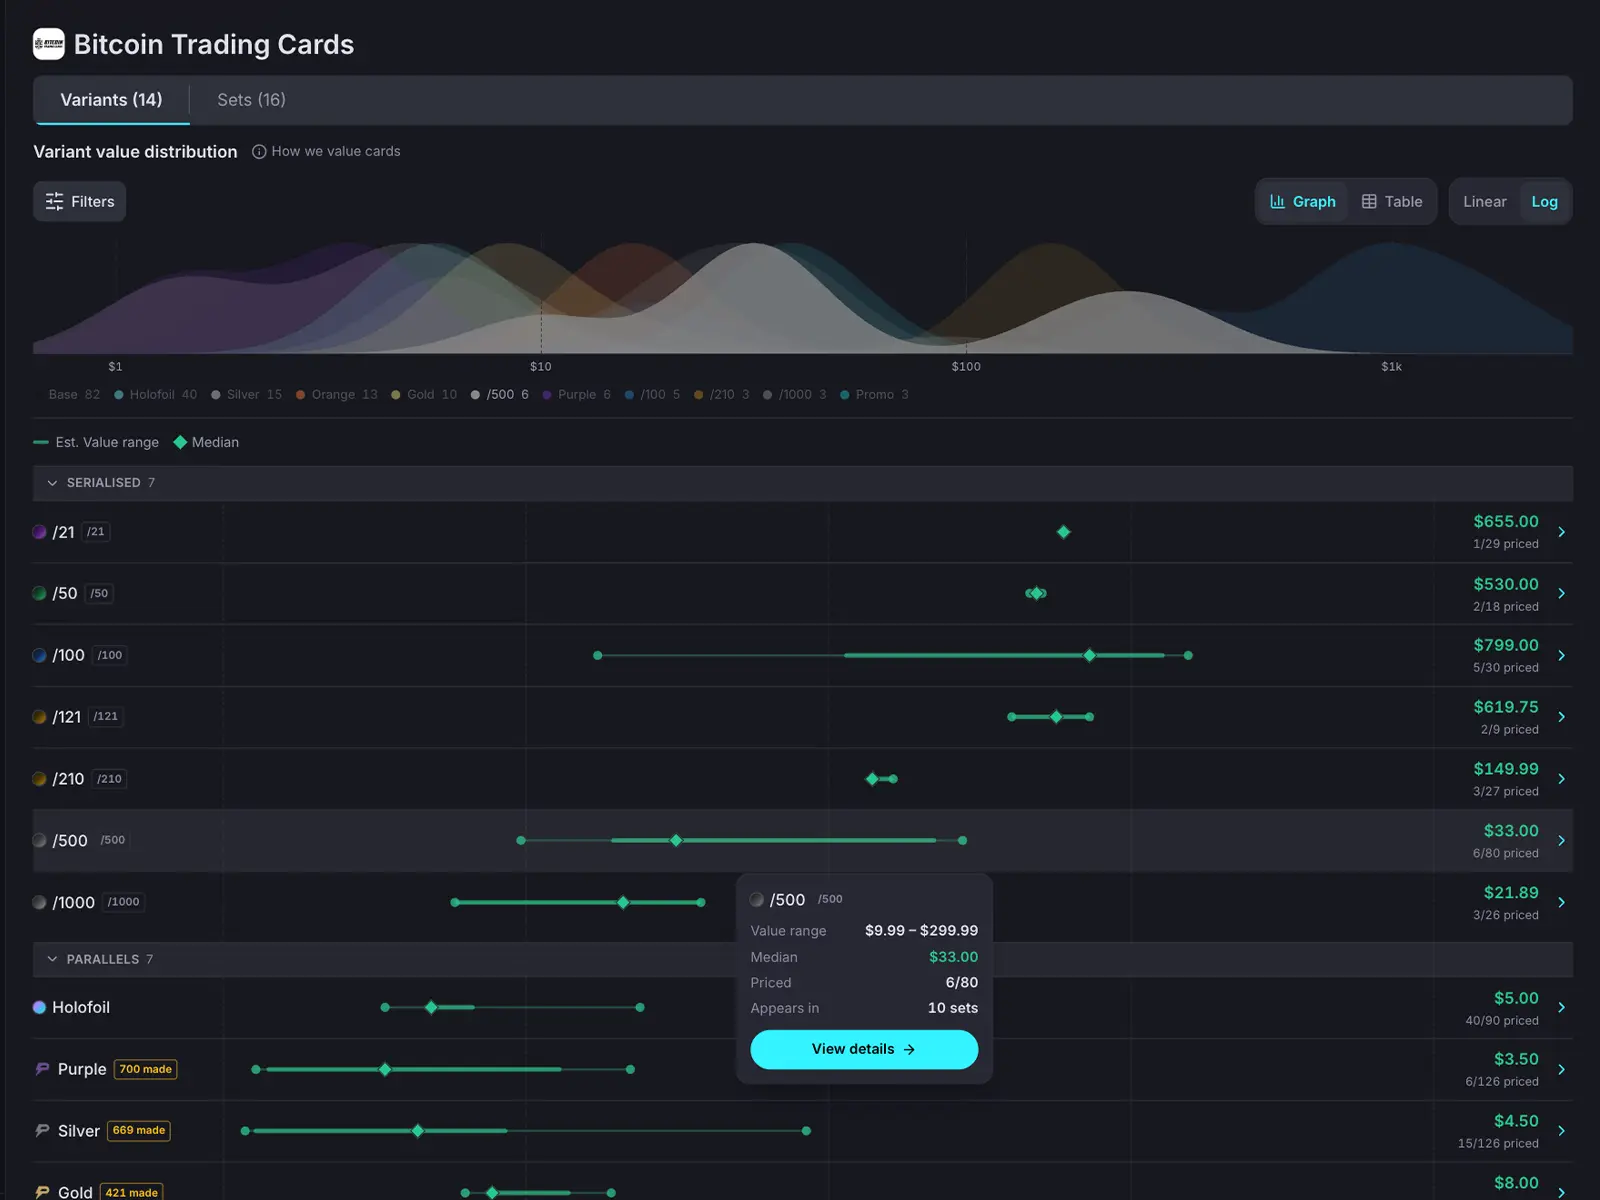1600x1200 pixels.
Task: Open /1000 row chevron arrow
Action: click(x=1561, y=903)
